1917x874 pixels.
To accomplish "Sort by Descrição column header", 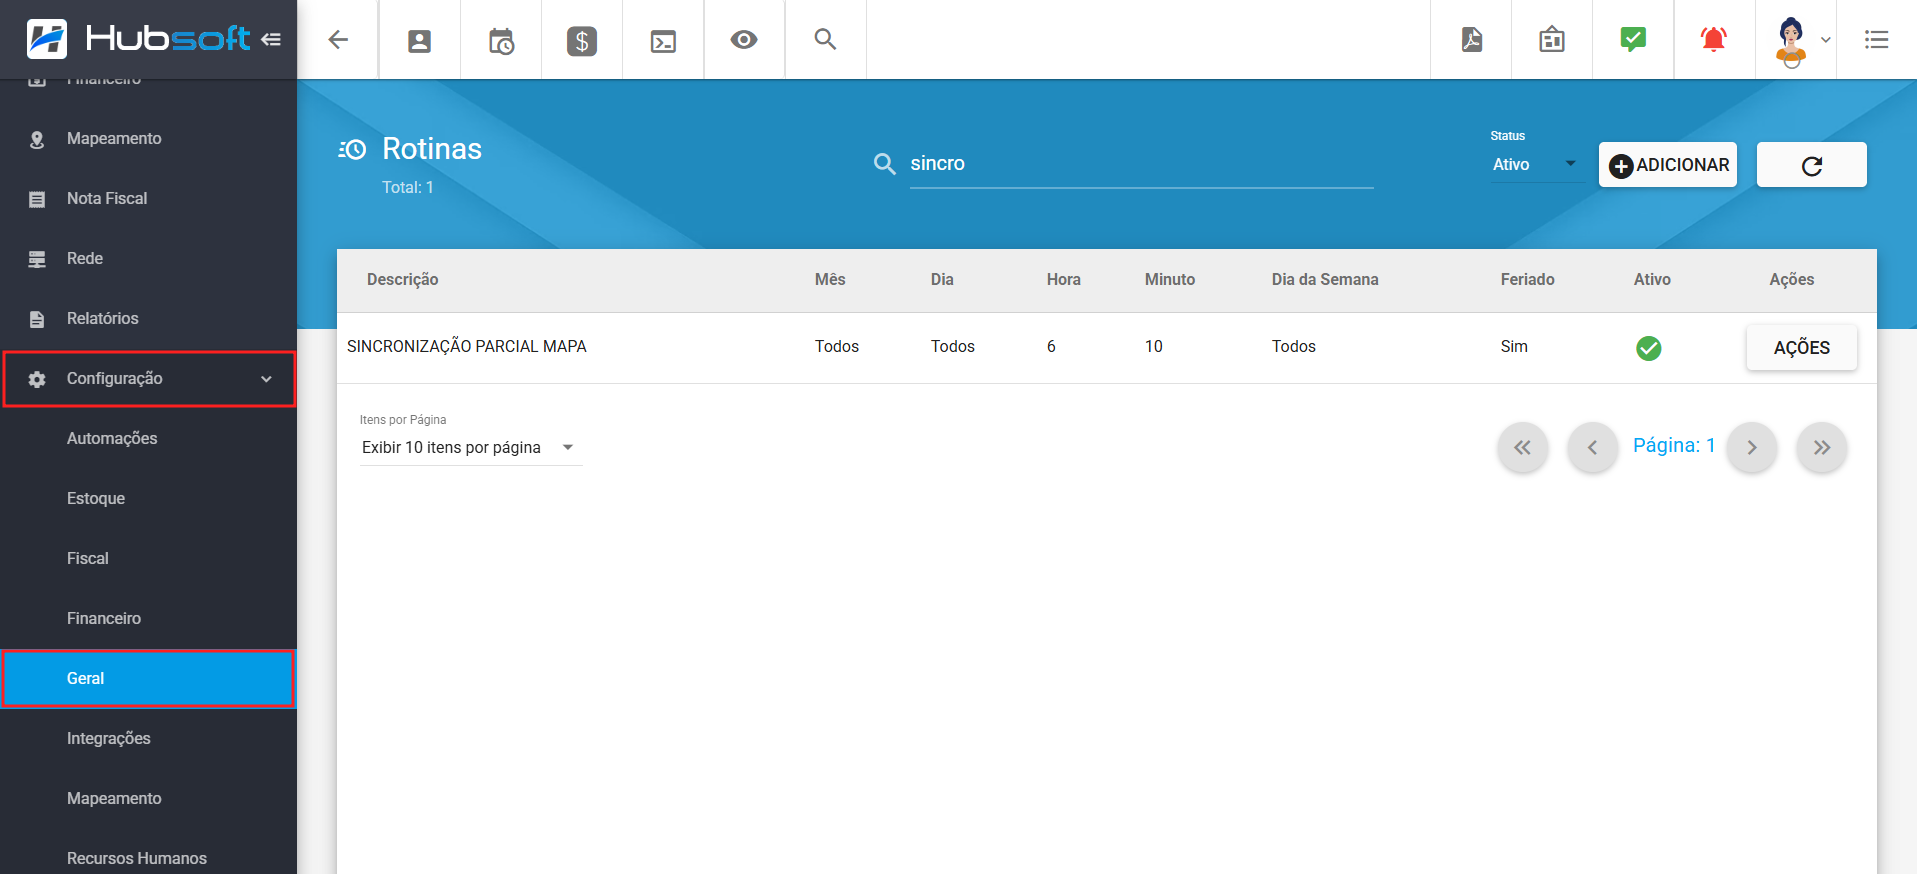I will (402, 280).
